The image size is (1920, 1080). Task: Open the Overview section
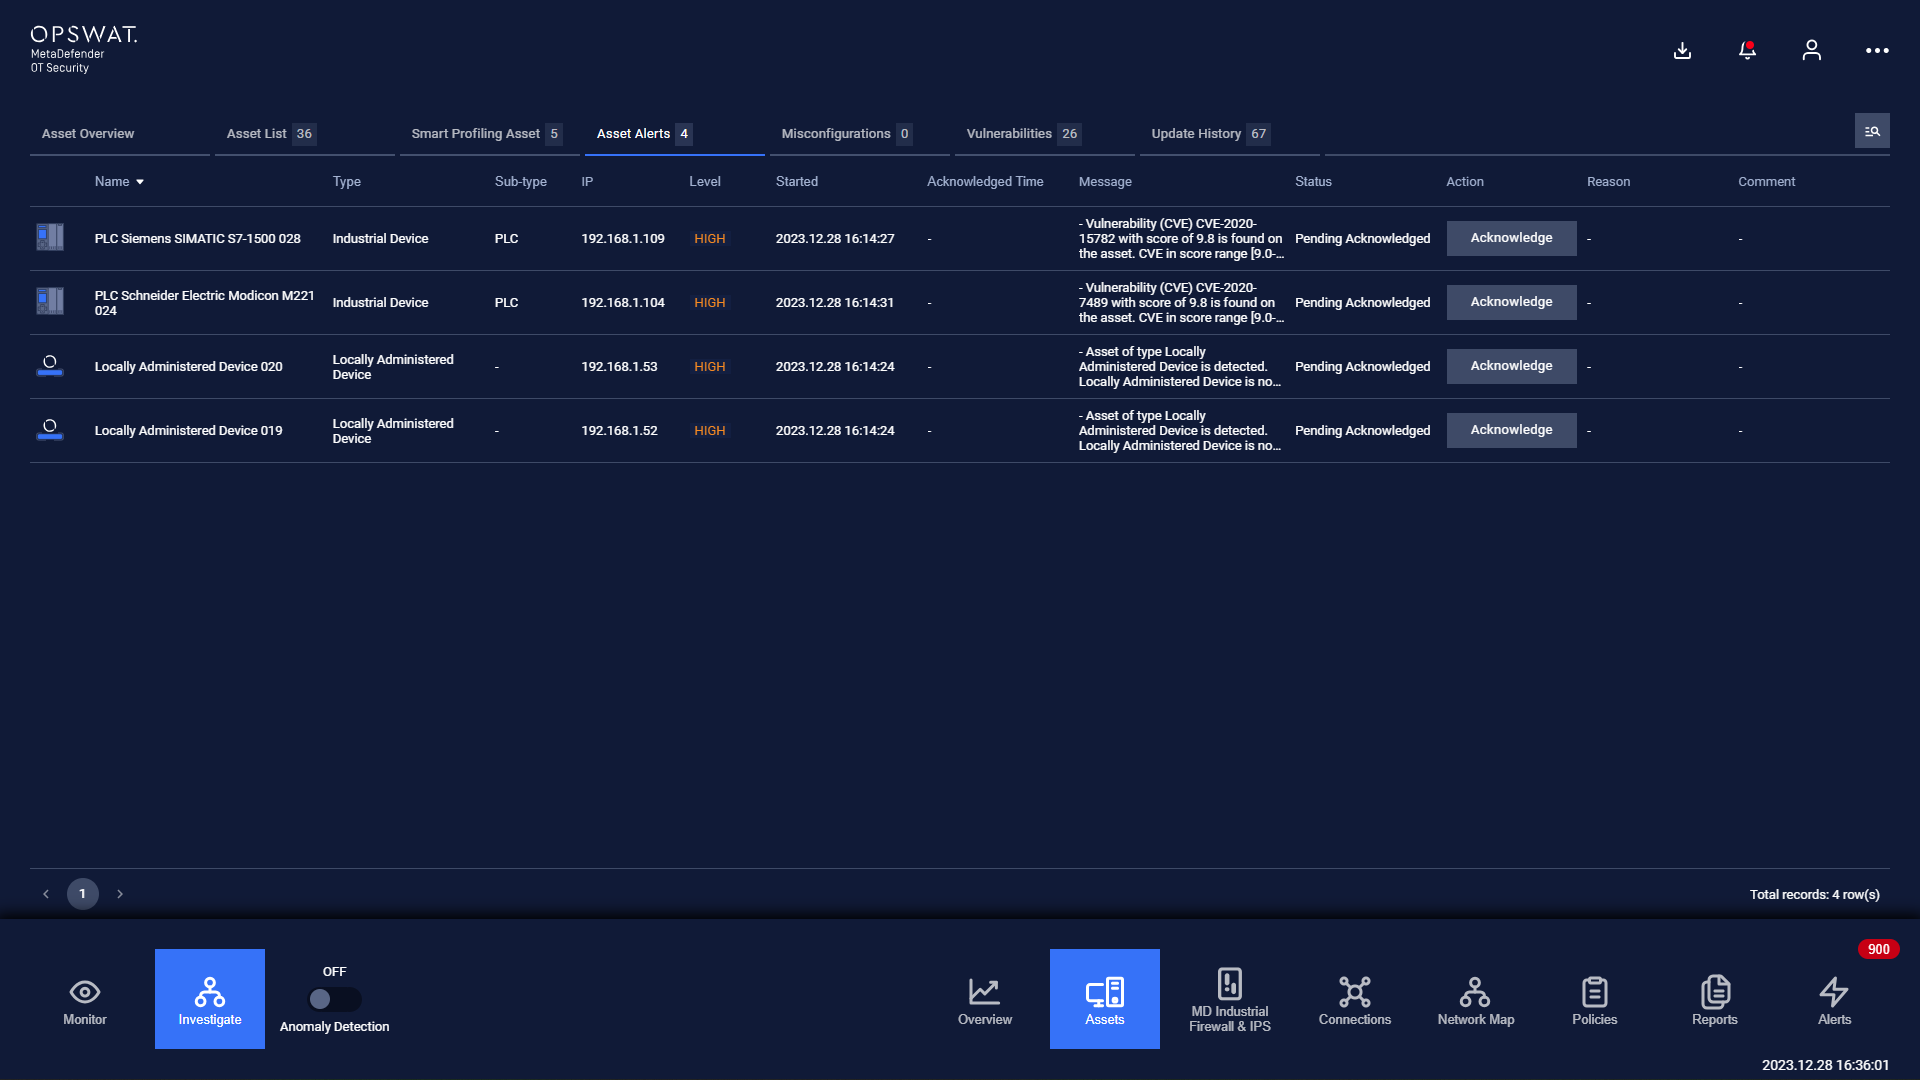(x=985, y=999)
